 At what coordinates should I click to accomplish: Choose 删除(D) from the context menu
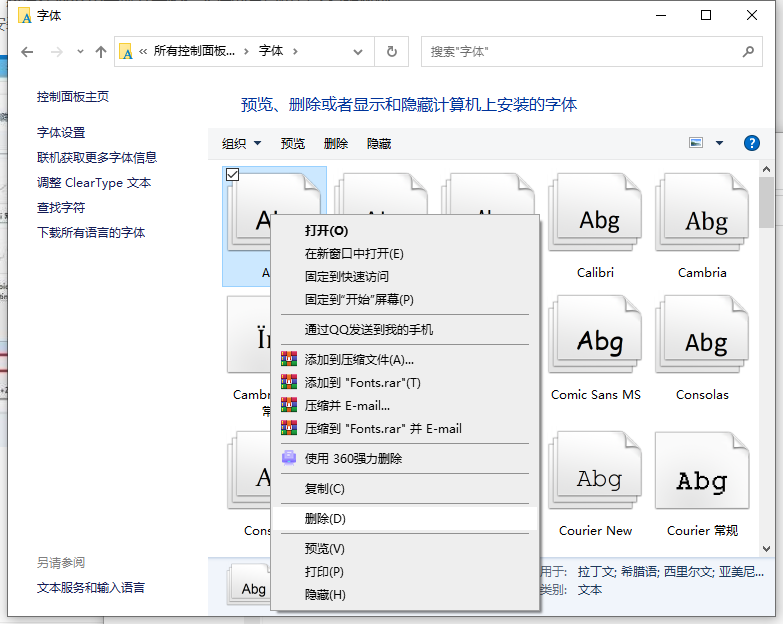tap(325, 518)
